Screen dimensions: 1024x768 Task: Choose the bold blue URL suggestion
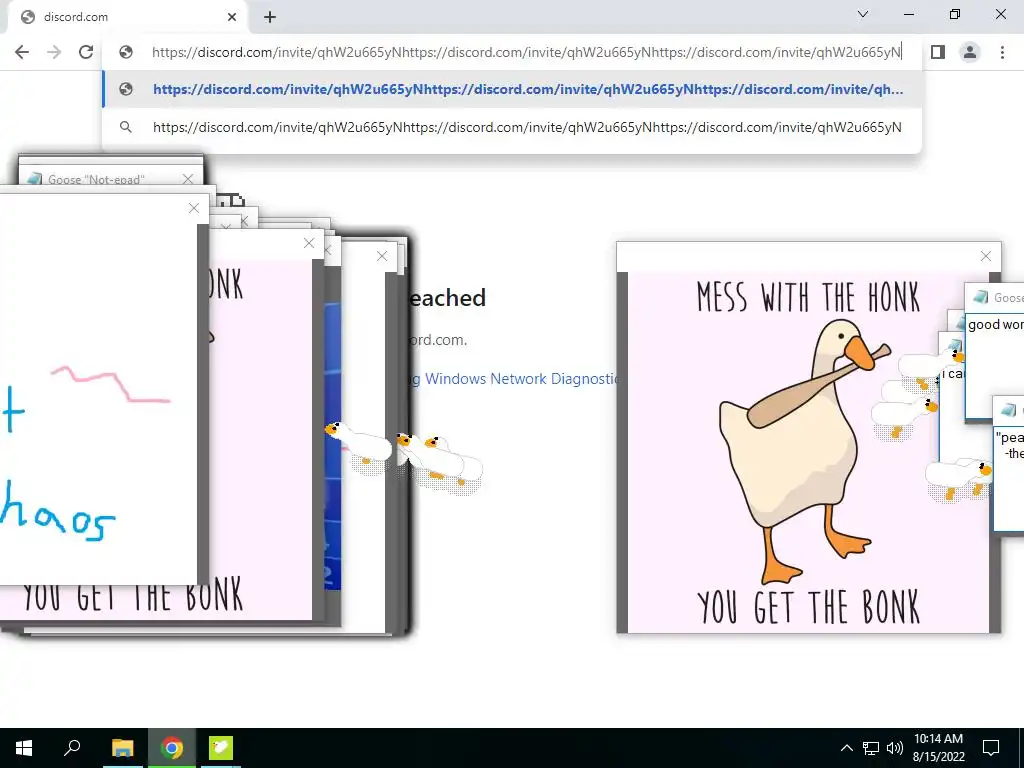(512, 89)
